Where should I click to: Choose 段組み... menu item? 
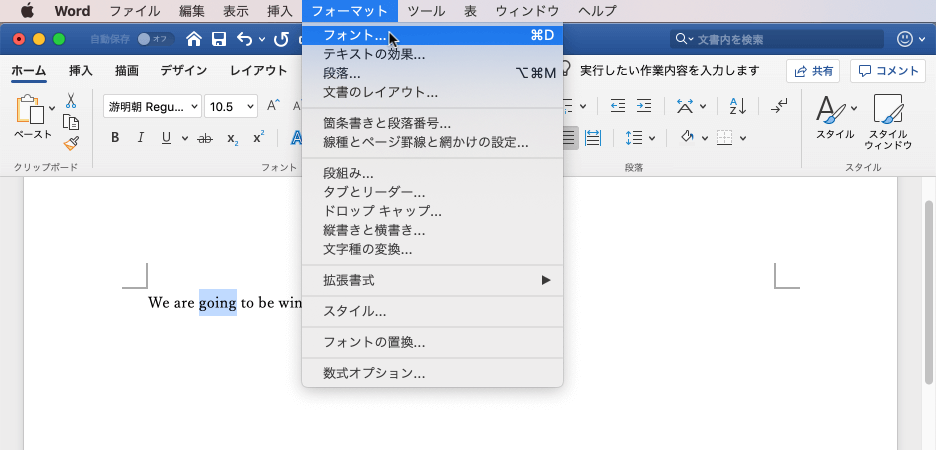click(432, 174)
